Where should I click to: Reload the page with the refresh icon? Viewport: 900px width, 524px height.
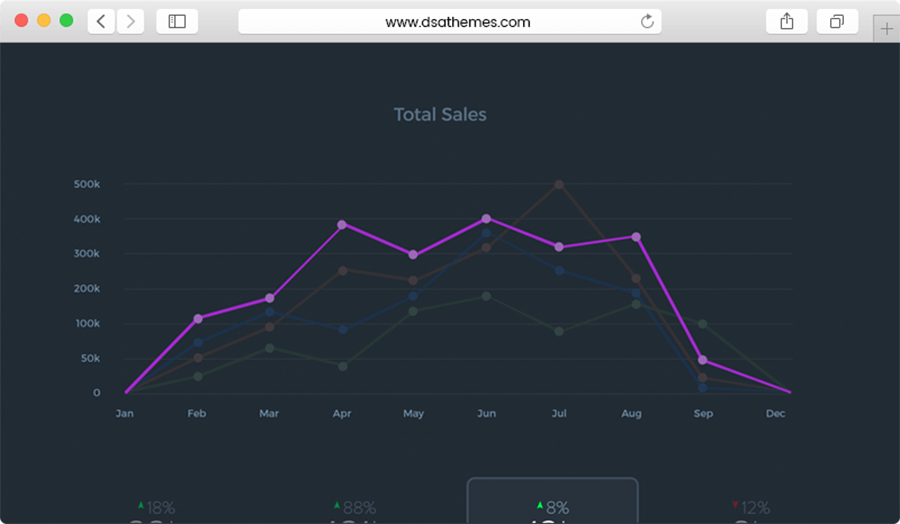coord(647,21)
